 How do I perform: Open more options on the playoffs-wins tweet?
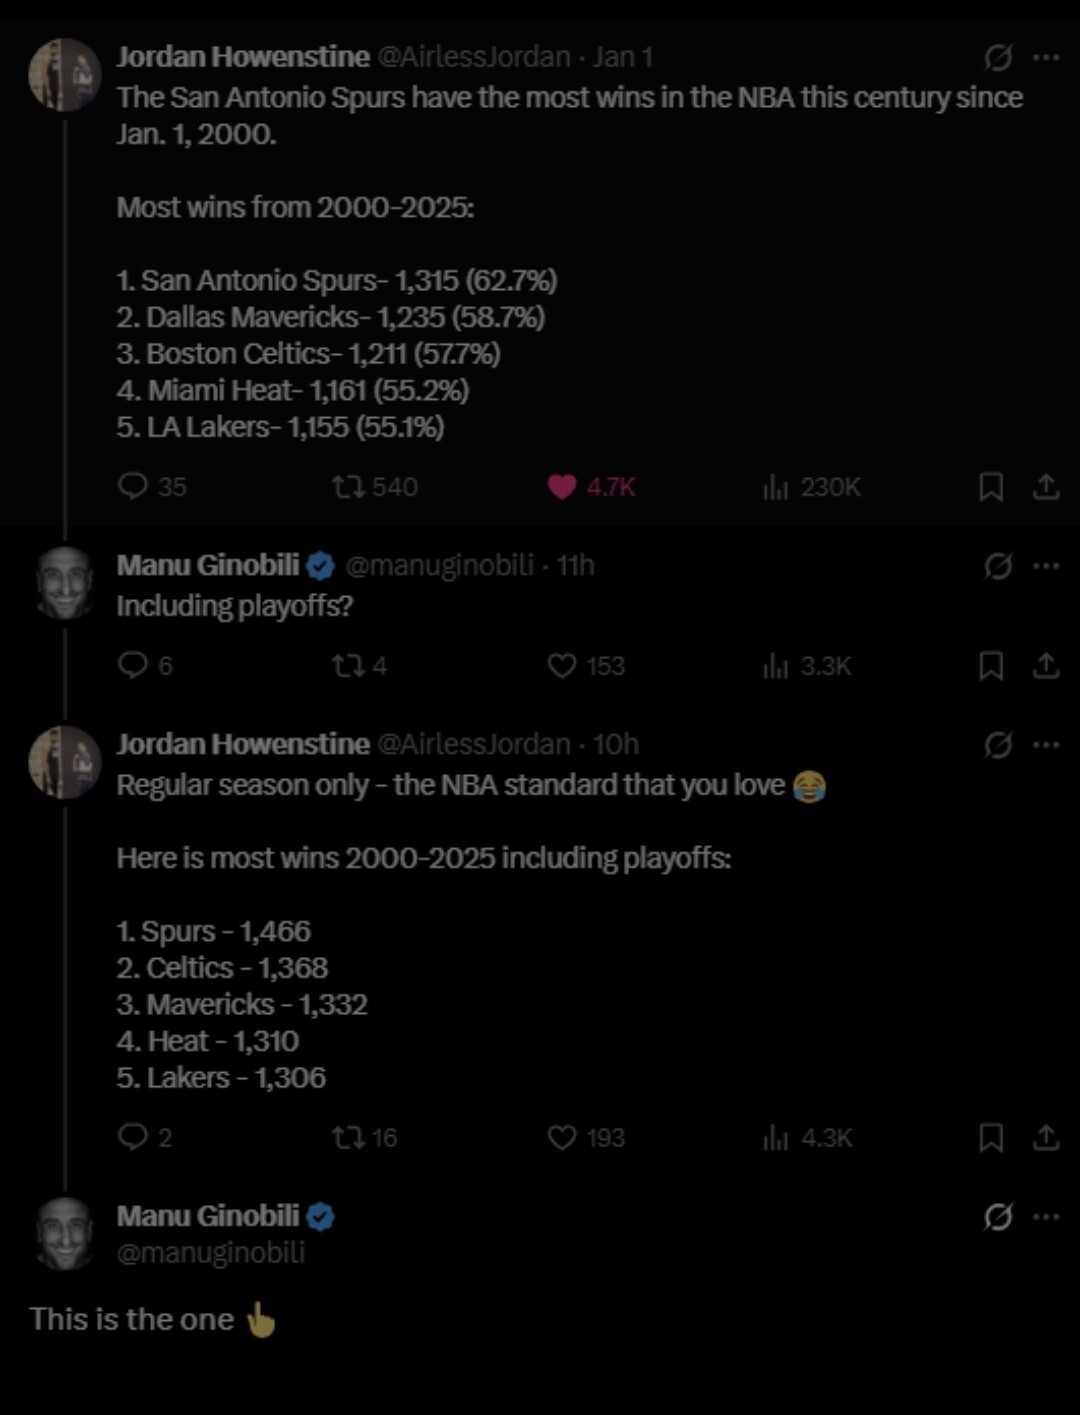coord(1046,744)
